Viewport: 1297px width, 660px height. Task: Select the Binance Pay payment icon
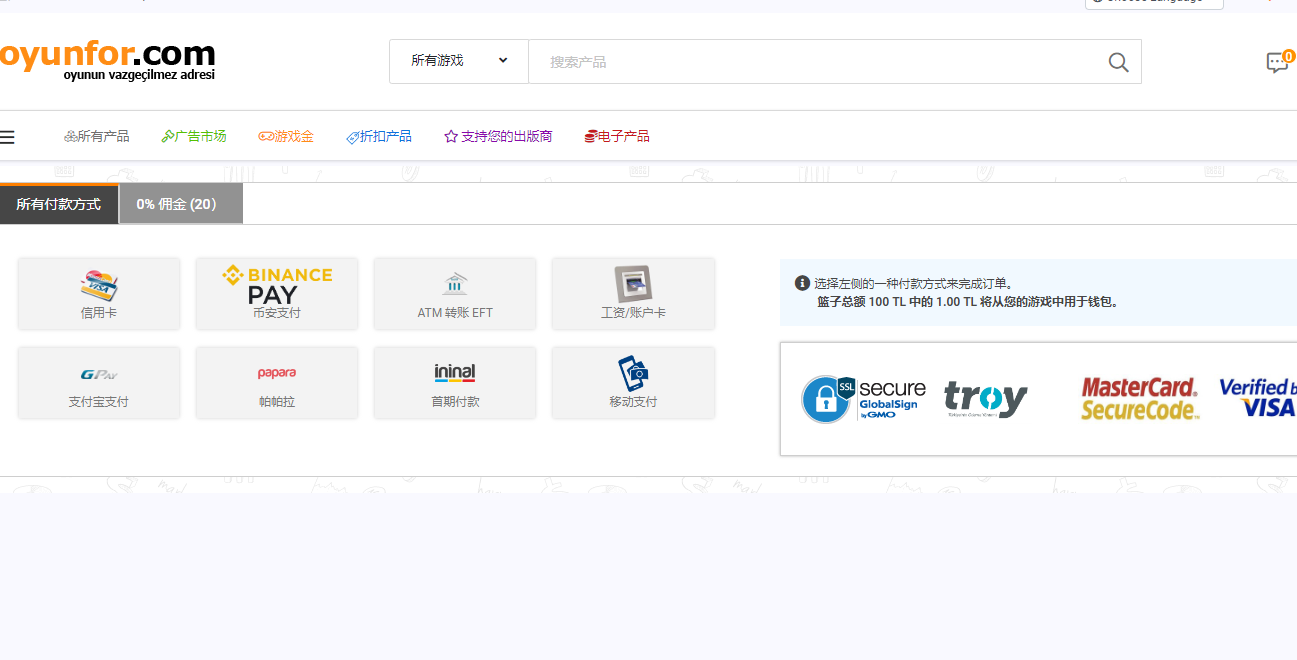(276, 293)
